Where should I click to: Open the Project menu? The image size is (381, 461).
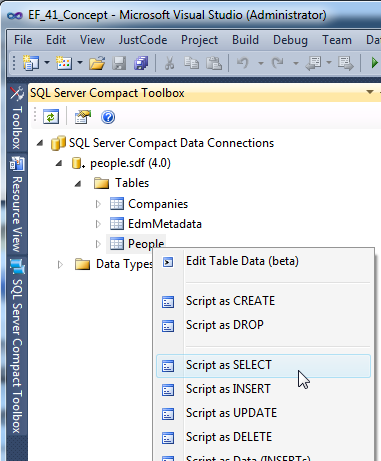199,40
